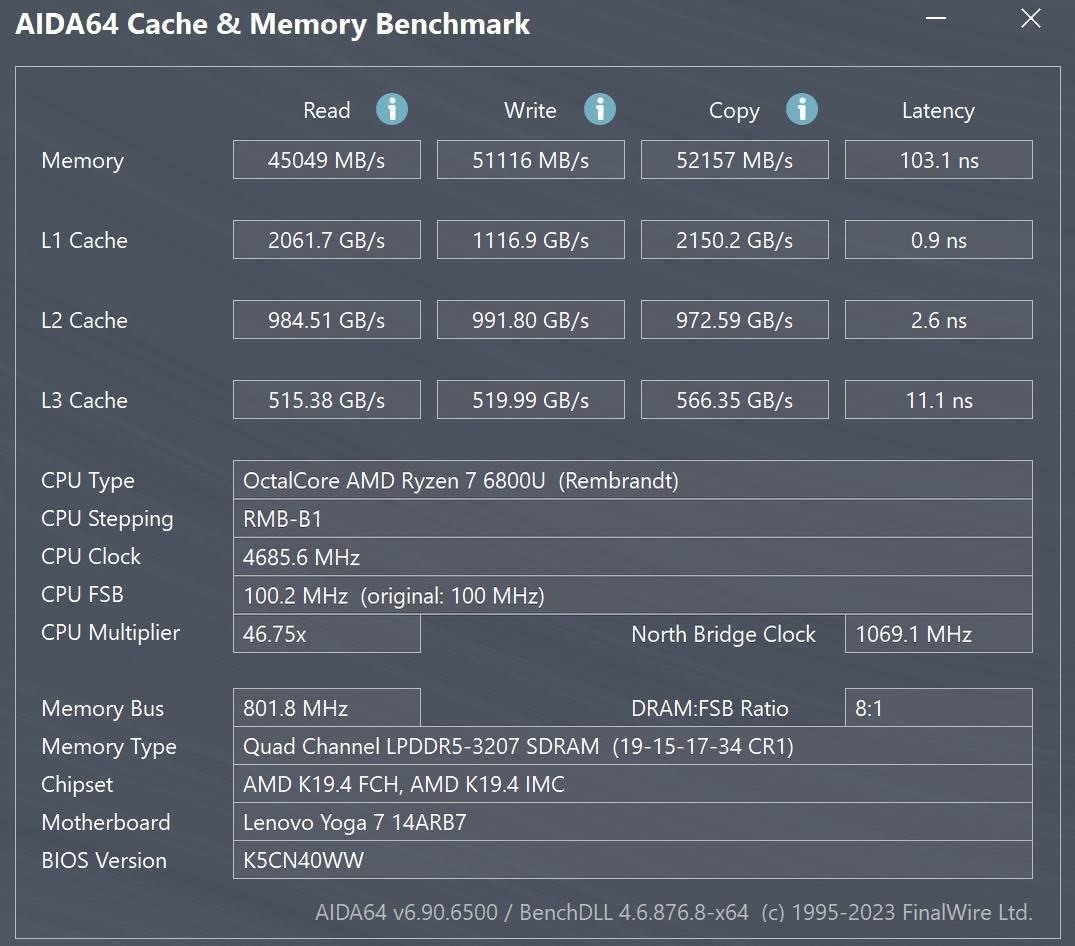Select the Memory Copy 52157 MB/s box
This screenshot has height=946, width=1075.
pos(734,160)
